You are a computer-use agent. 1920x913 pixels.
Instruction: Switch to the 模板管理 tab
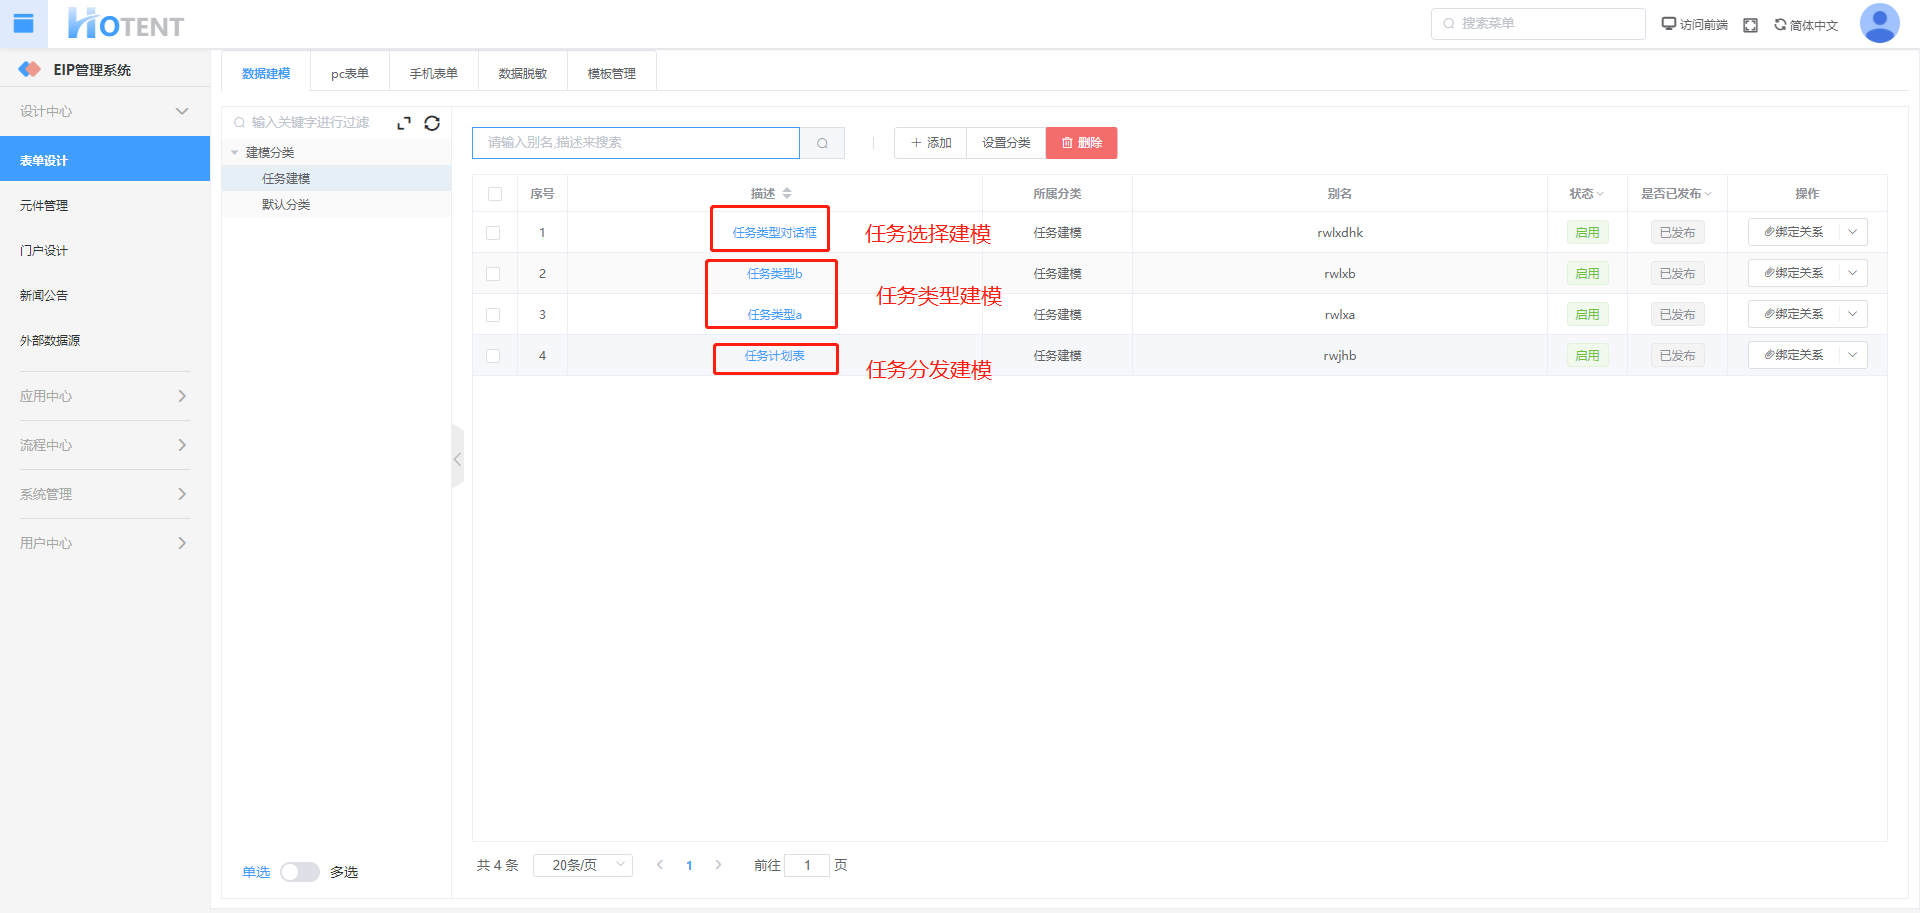coord(612,73)
